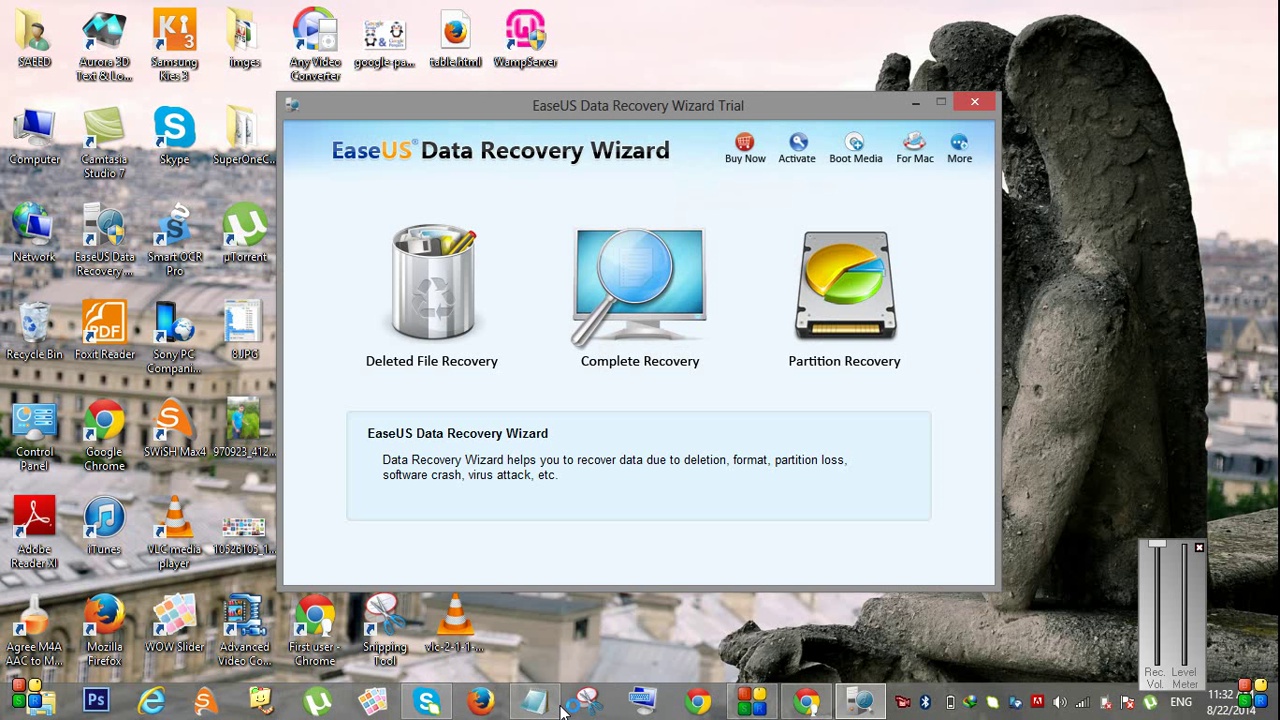
Task: Open Deleted File Recovery mode
Action: click(432, 297)
